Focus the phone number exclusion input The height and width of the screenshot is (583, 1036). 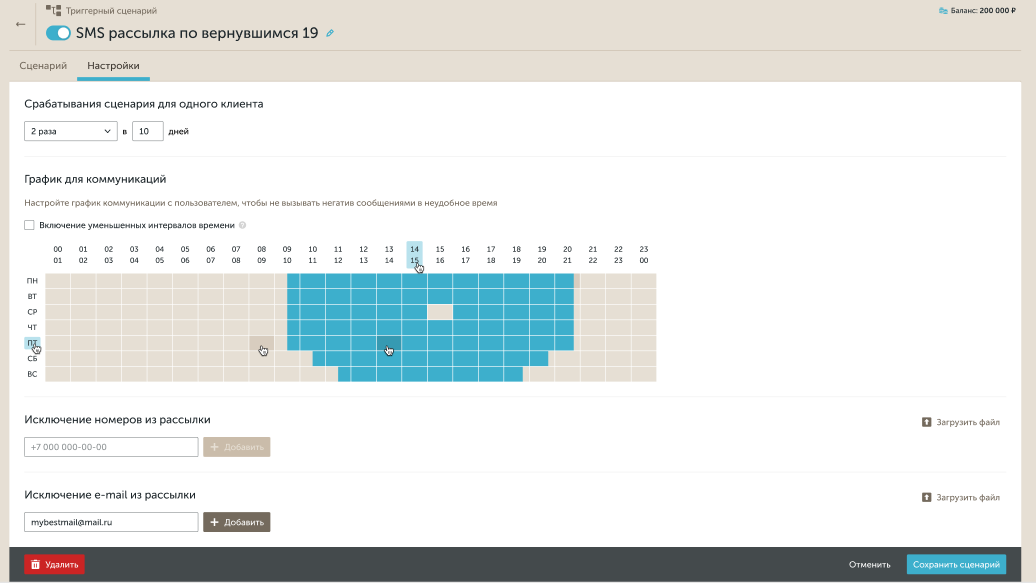(111, 447)
